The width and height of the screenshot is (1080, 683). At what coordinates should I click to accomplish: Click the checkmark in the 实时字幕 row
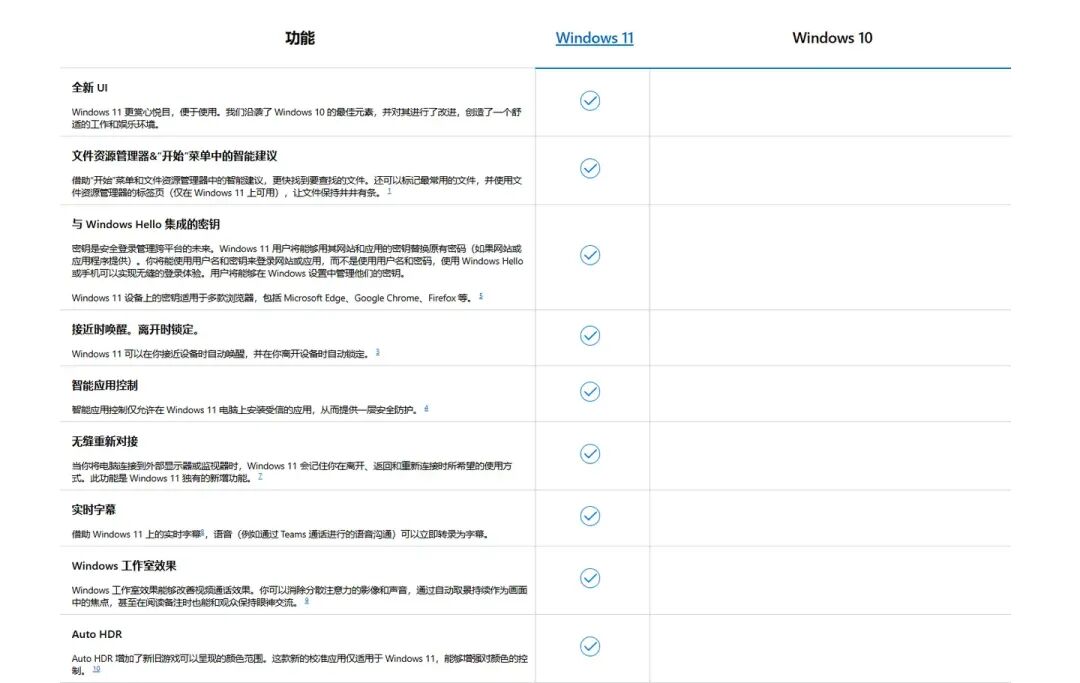[590, 516]
